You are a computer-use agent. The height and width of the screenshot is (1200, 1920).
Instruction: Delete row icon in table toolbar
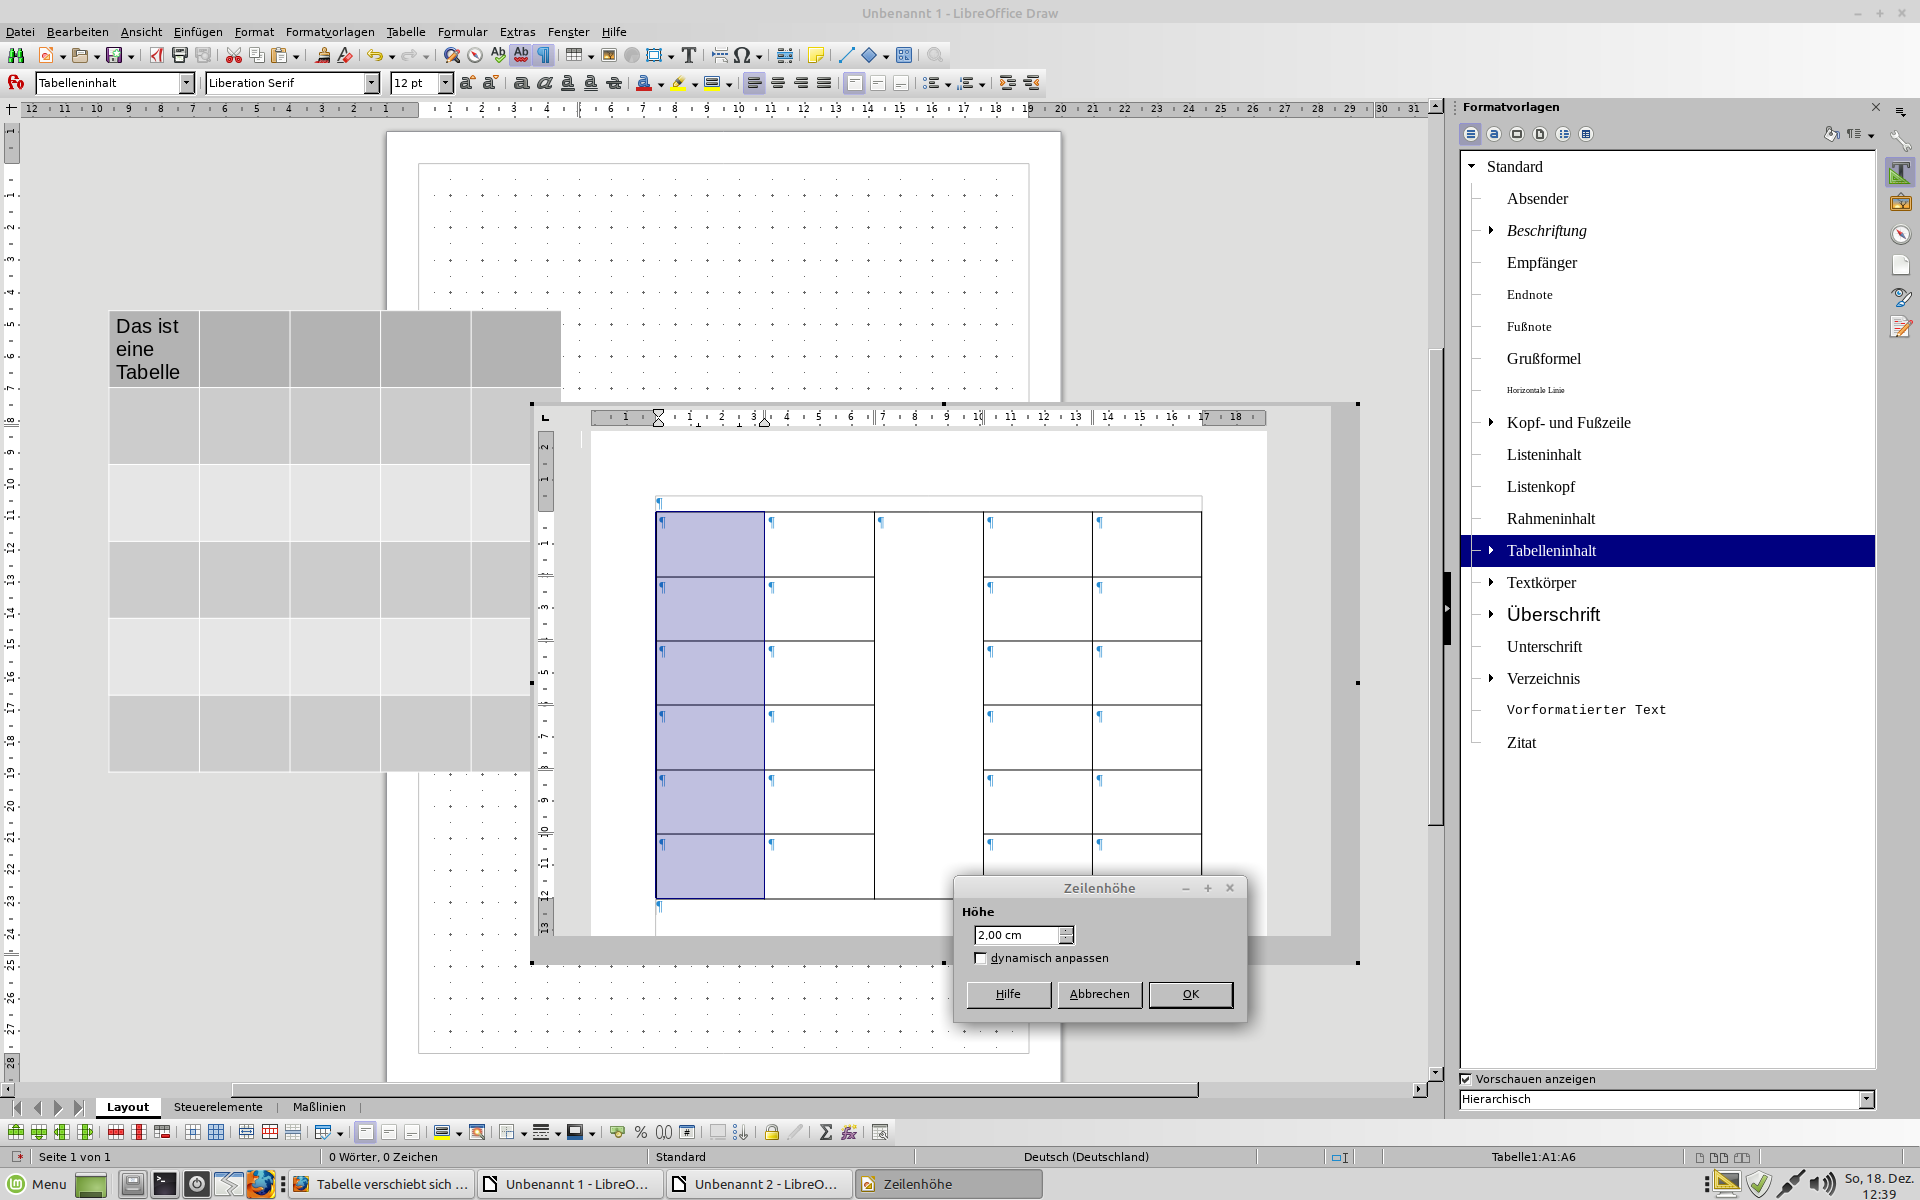click(x=116, y=1132)
